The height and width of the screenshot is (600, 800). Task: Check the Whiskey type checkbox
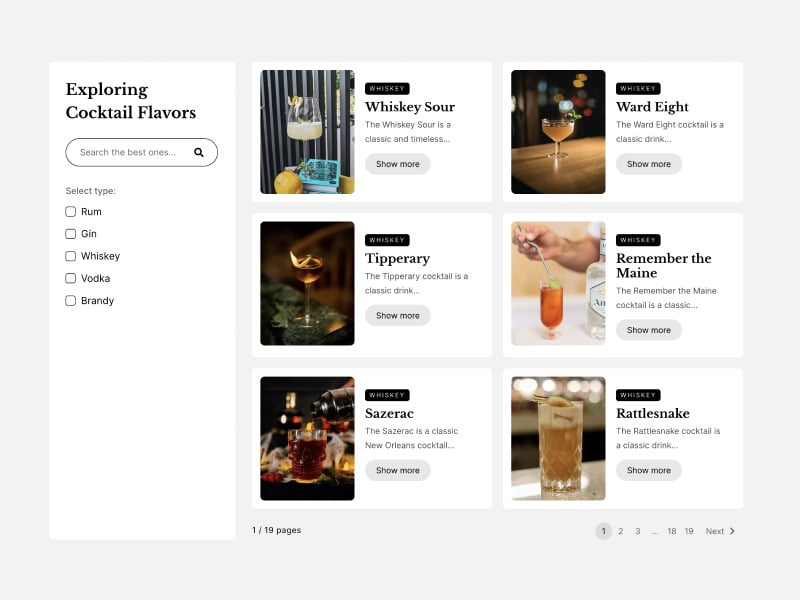(x=71, y=256)
